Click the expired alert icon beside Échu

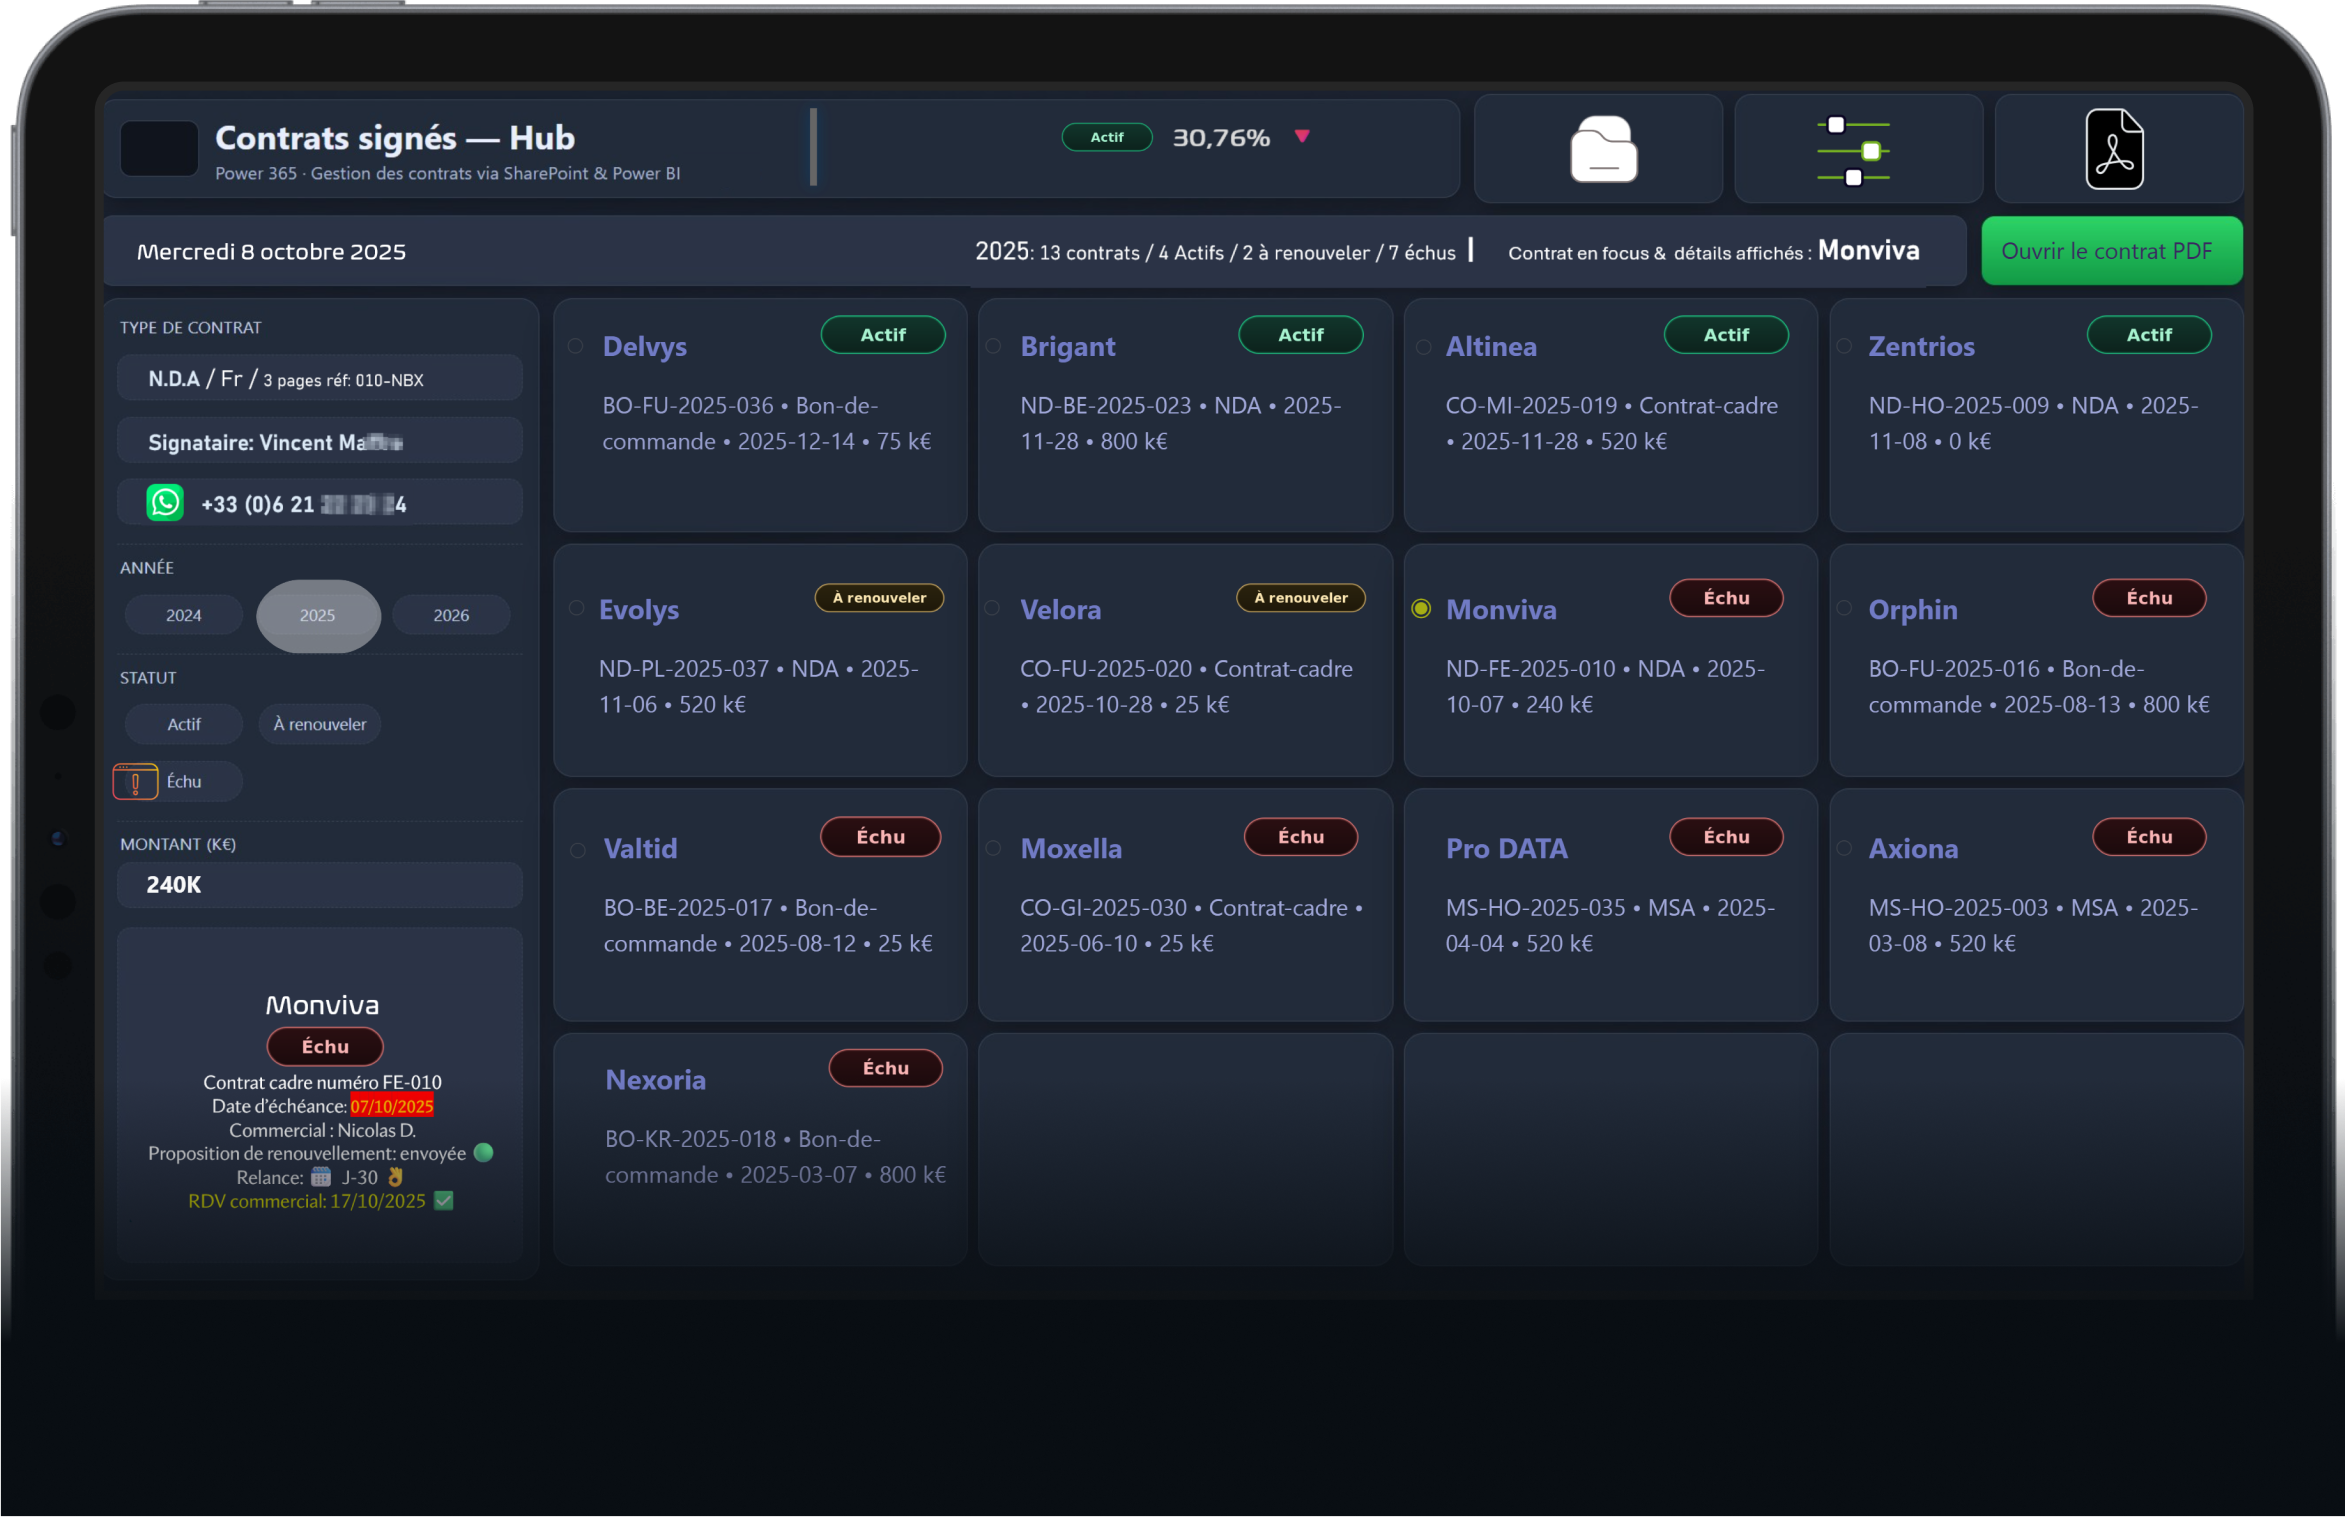[135, 782]
